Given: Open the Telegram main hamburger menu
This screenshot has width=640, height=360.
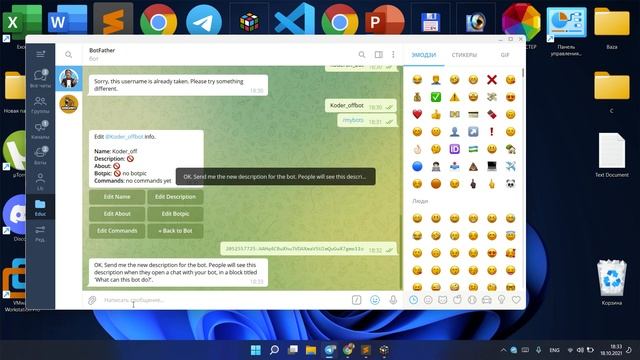Looking at the screenshot, I should [x=40, y=54].
